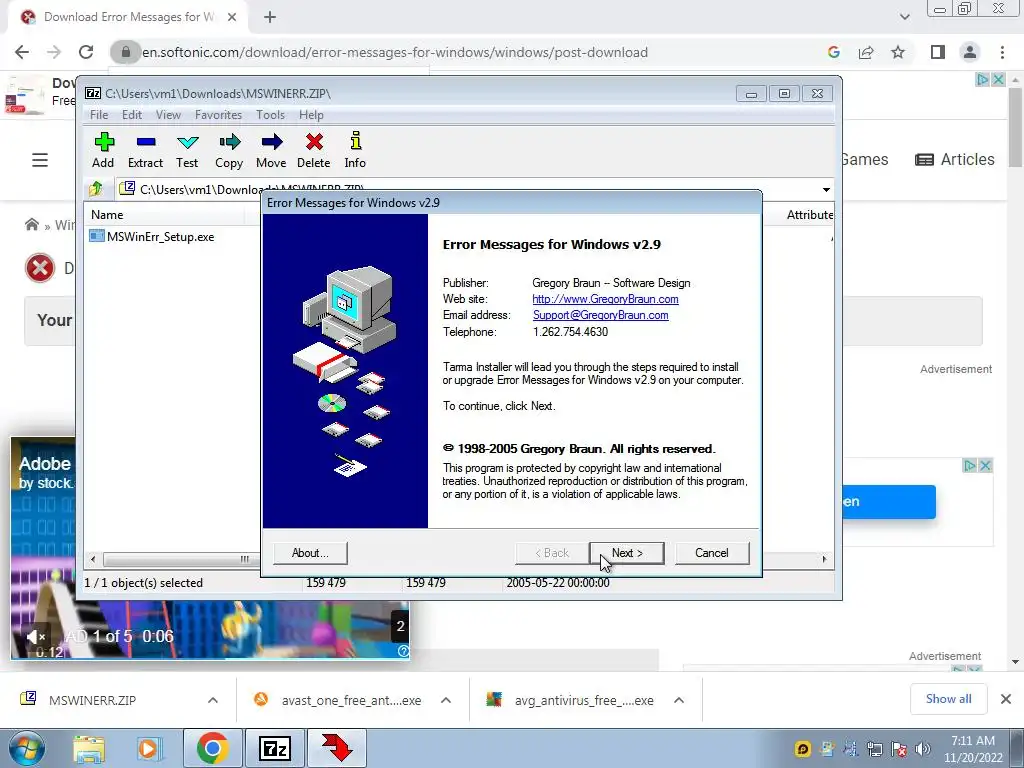Click the 7-Zip horizontal scrollbar thumb
The width and height of the screenshot is (1024, 768).
(180, 559)
